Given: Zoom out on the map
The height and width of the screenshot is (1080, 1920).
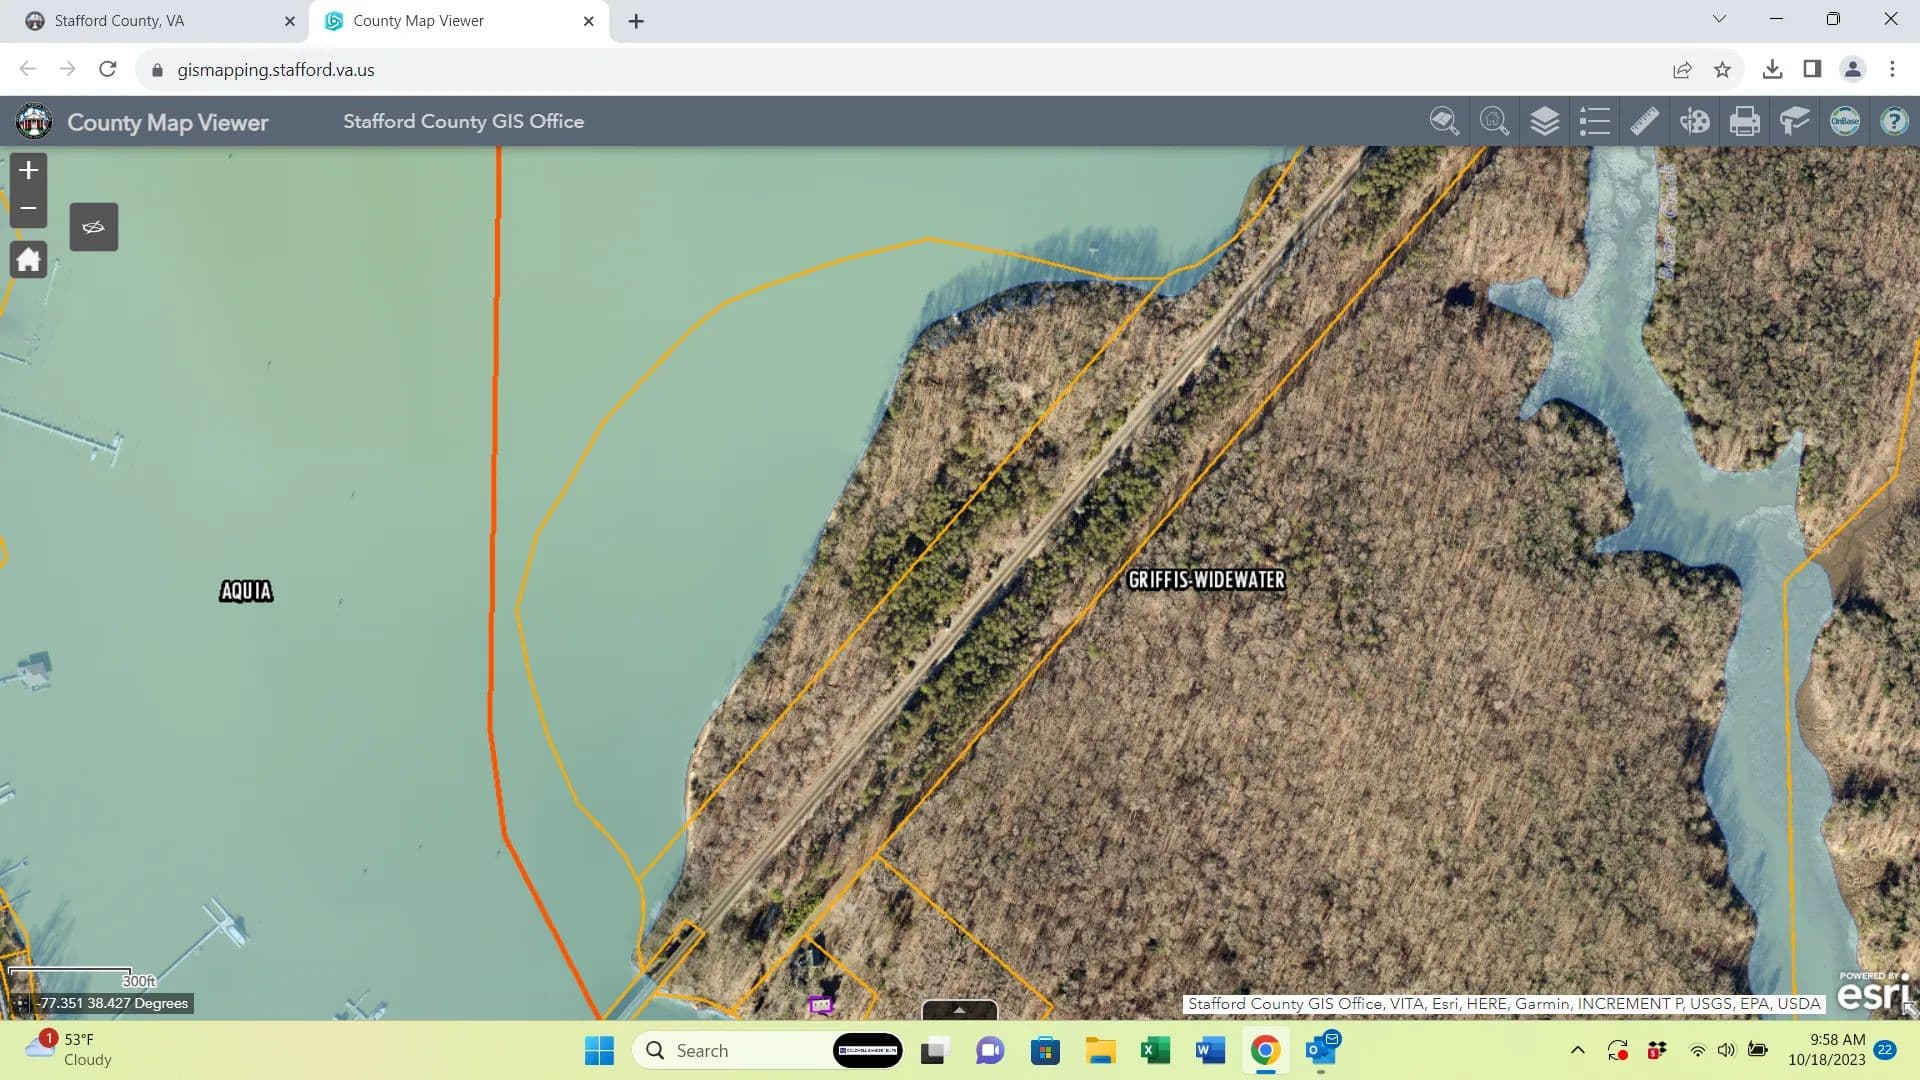Looking at the screenshot, I should (x=28, y=208).
